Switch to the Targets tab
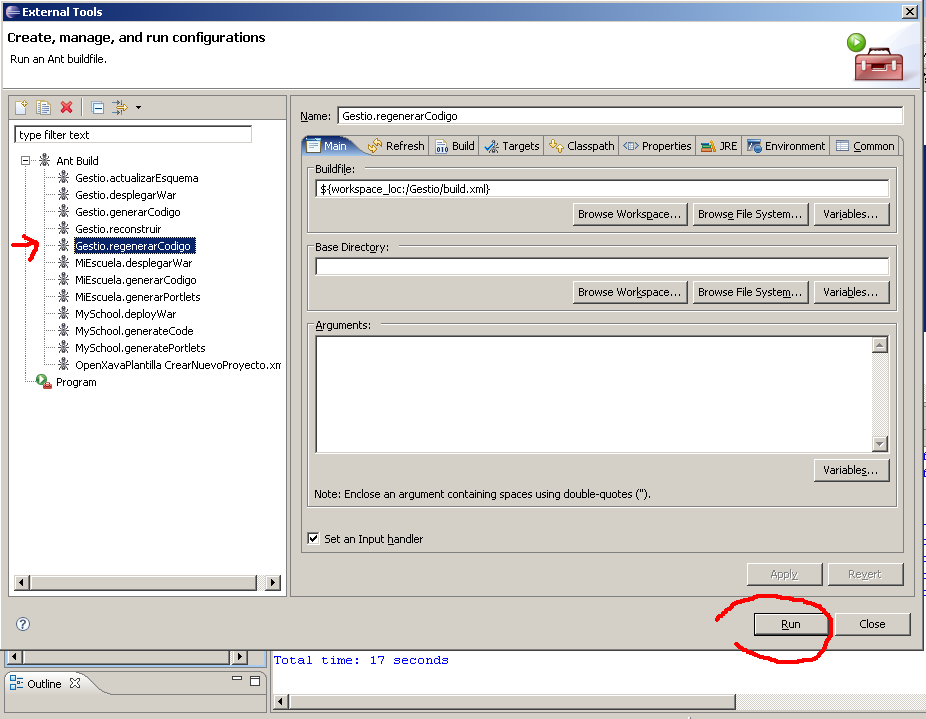 pos(511,146)
